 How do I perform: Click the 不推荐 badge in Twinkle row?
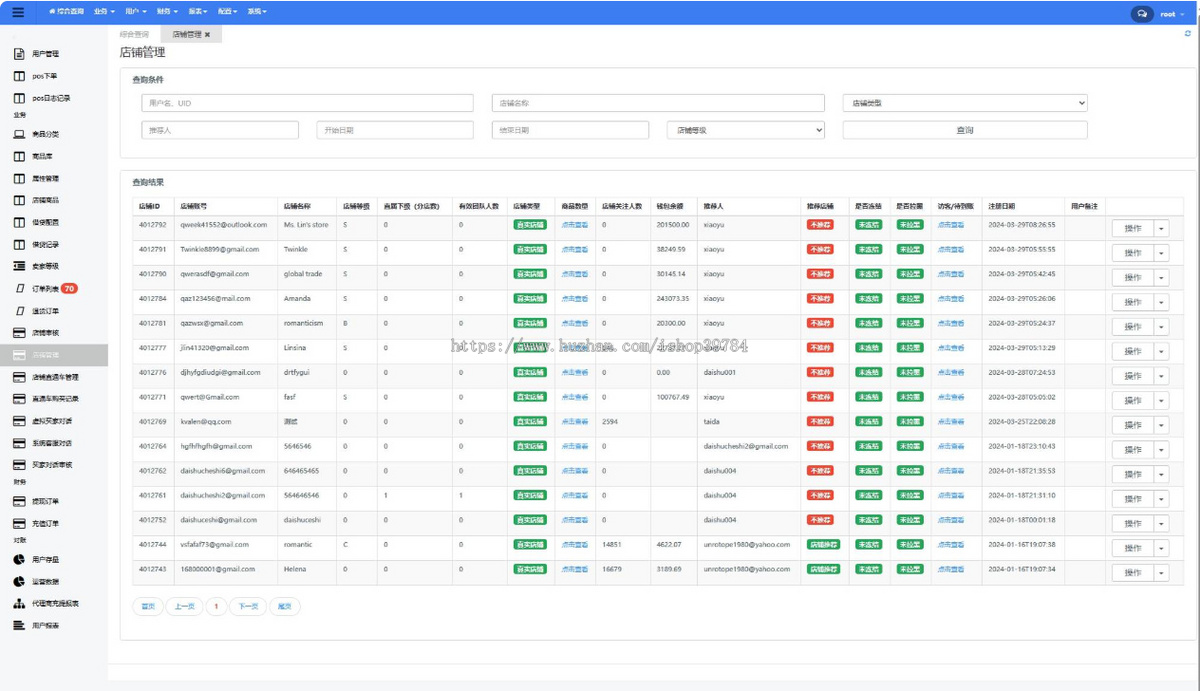[x=820, y=250]
